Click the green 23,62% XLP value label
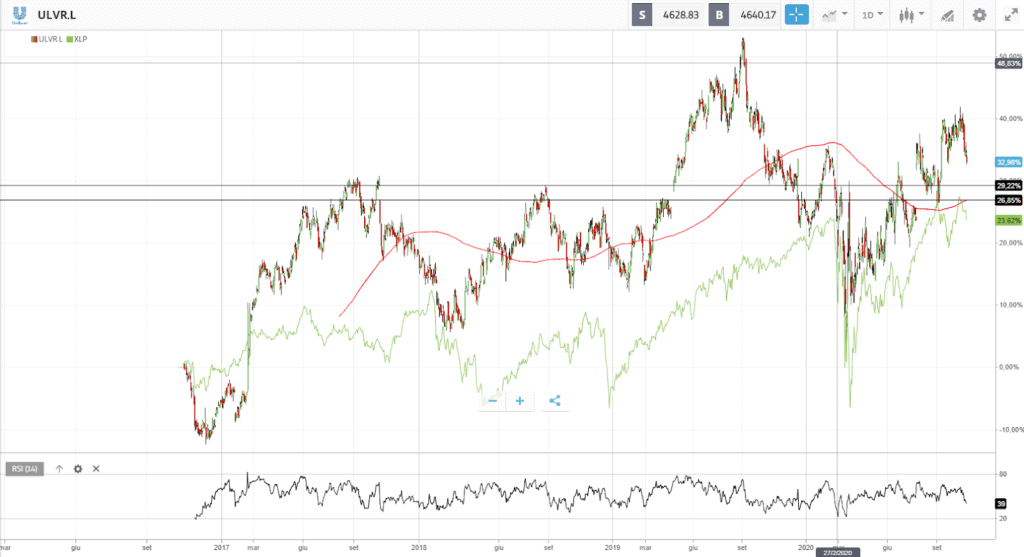Image resolution: width=1024 pixels, height=557 pixels. pos(1008,221)
